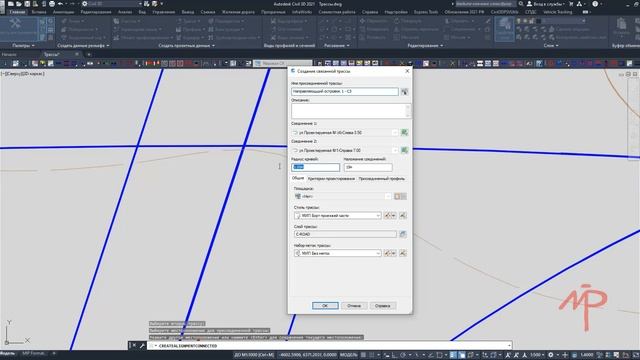The height and width of the screenshot is (360, 640).
Task: Click the add new drawing tab plus icon
Action: point(89,54)
